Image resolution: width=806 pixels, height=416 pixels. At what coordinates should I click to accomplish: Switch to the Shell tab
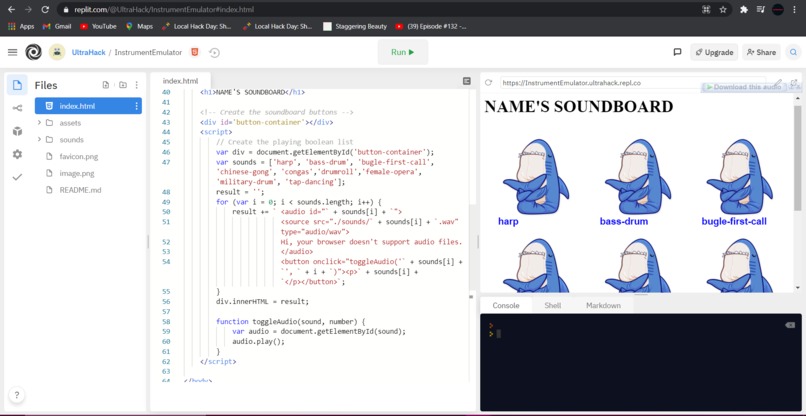pyautogui.click(x=553, y=305)
